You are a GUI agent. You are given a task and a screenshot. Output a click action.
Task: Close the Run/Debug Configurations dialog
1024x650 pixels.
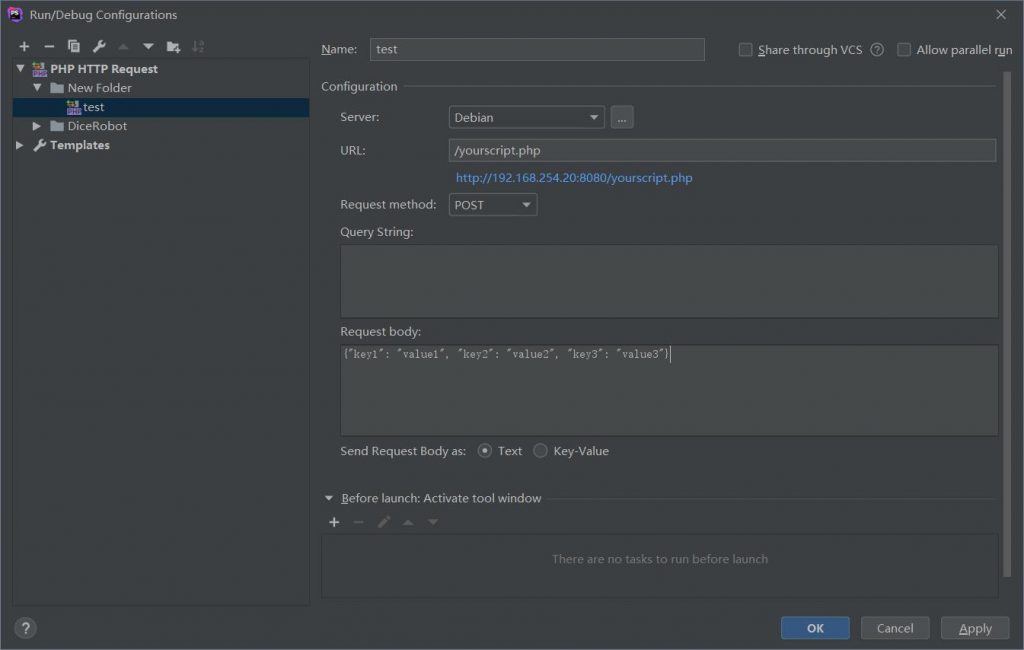[1000, 14]
